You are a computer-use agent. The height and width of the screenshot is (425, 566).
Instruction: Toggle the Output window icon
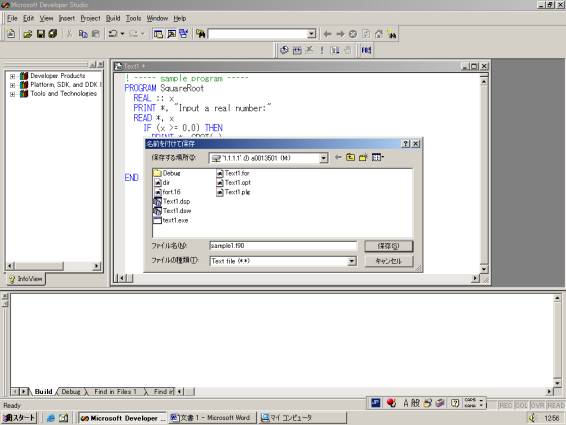[171, 34]
